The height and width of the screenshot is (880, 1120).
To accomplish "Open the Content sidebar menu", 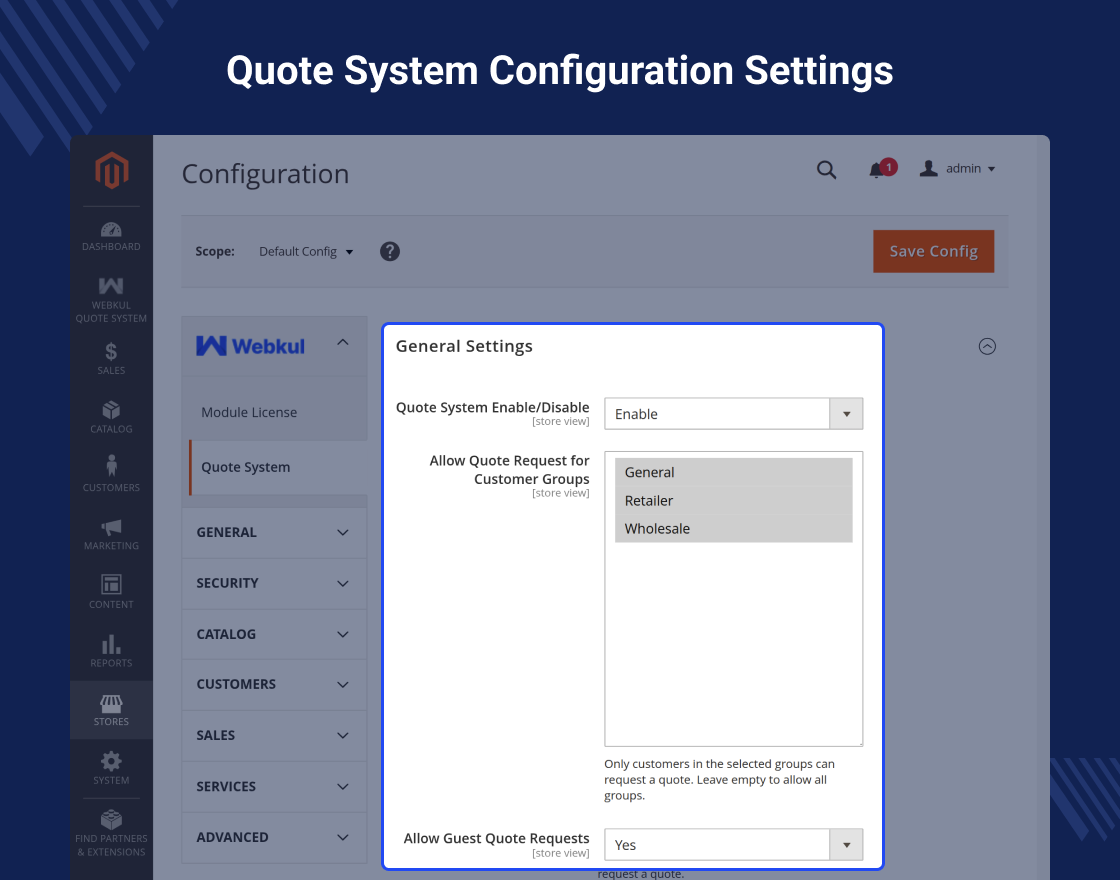I will click(x=111, y=592).
